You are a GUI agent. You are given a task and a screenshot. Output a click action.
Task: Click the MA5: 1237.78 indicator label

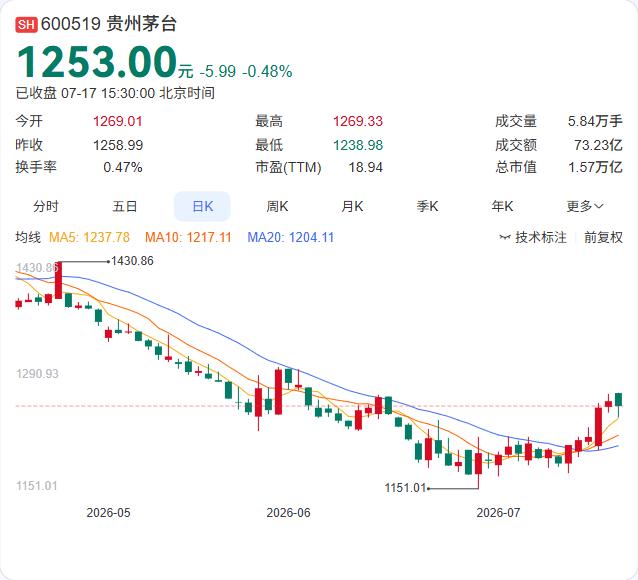89,237
